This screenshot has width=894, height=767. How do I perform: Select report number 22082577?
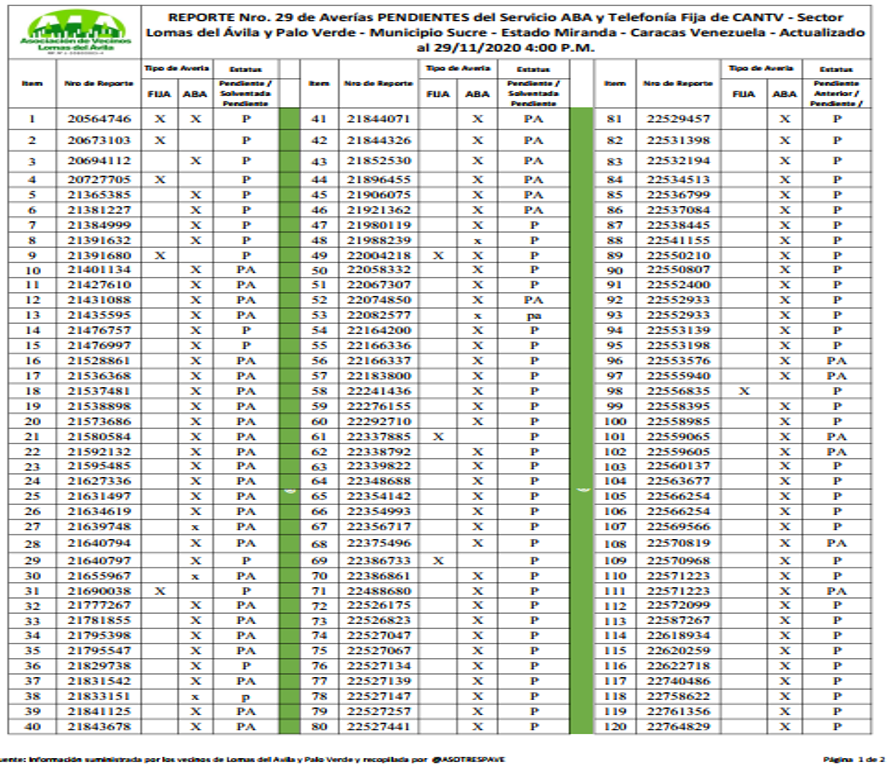pos(379,315)
